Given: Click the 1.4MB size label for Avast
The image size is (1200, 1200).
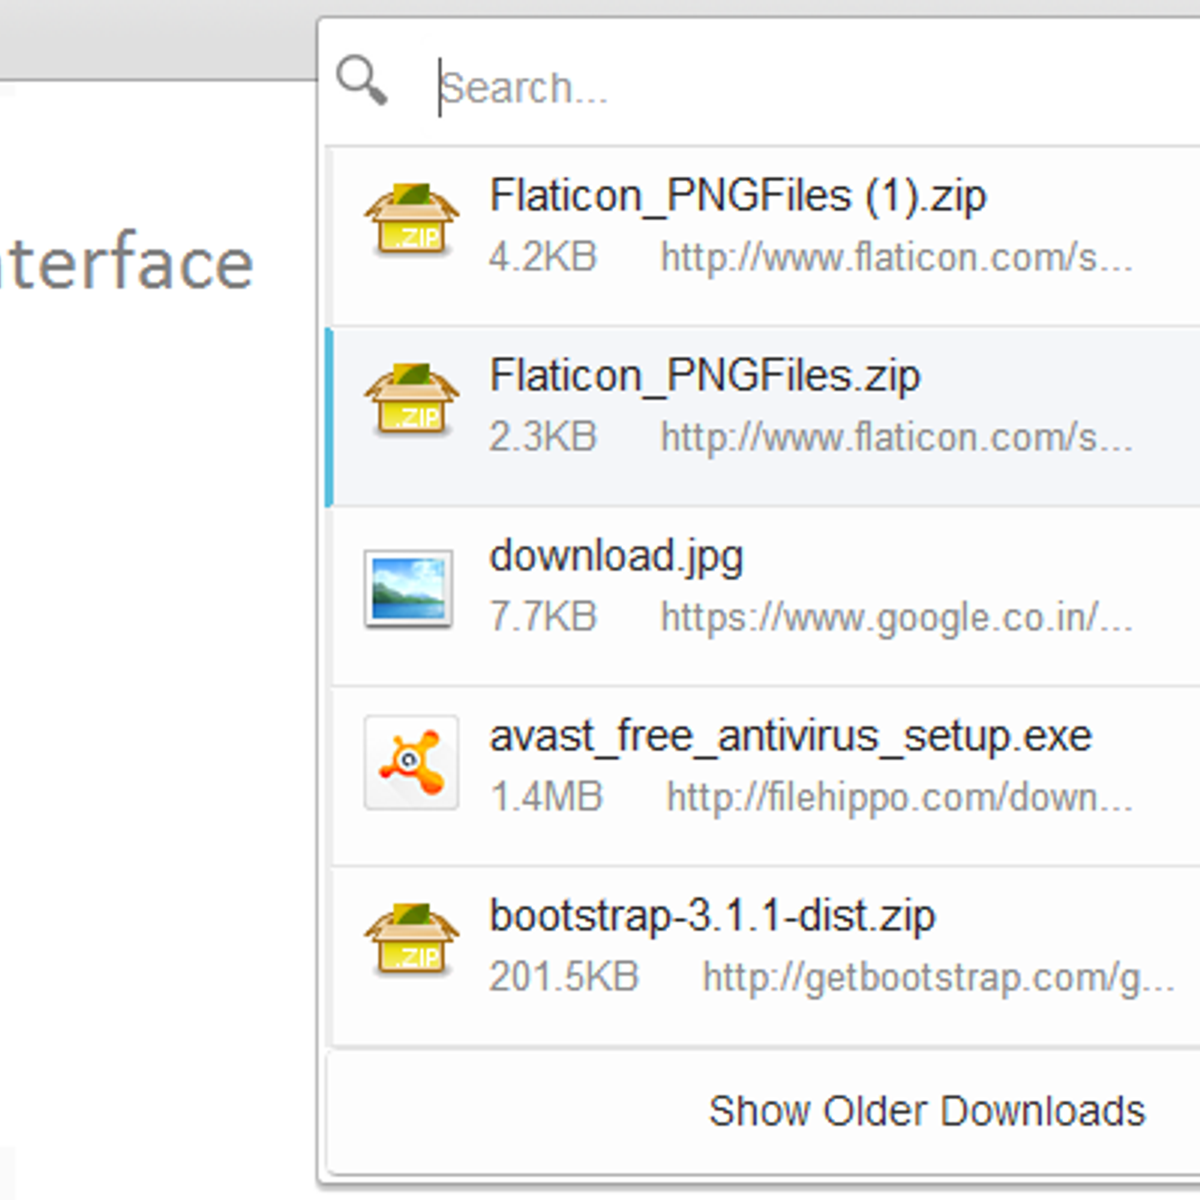Looking at the screenshot, I should pyautogui.click(x=546, y=797).
